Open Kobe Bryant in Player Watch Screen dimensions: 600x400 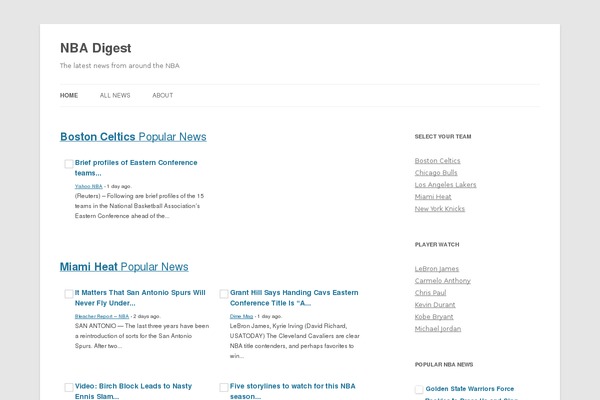pyautogui.click(x=434, y=317)
